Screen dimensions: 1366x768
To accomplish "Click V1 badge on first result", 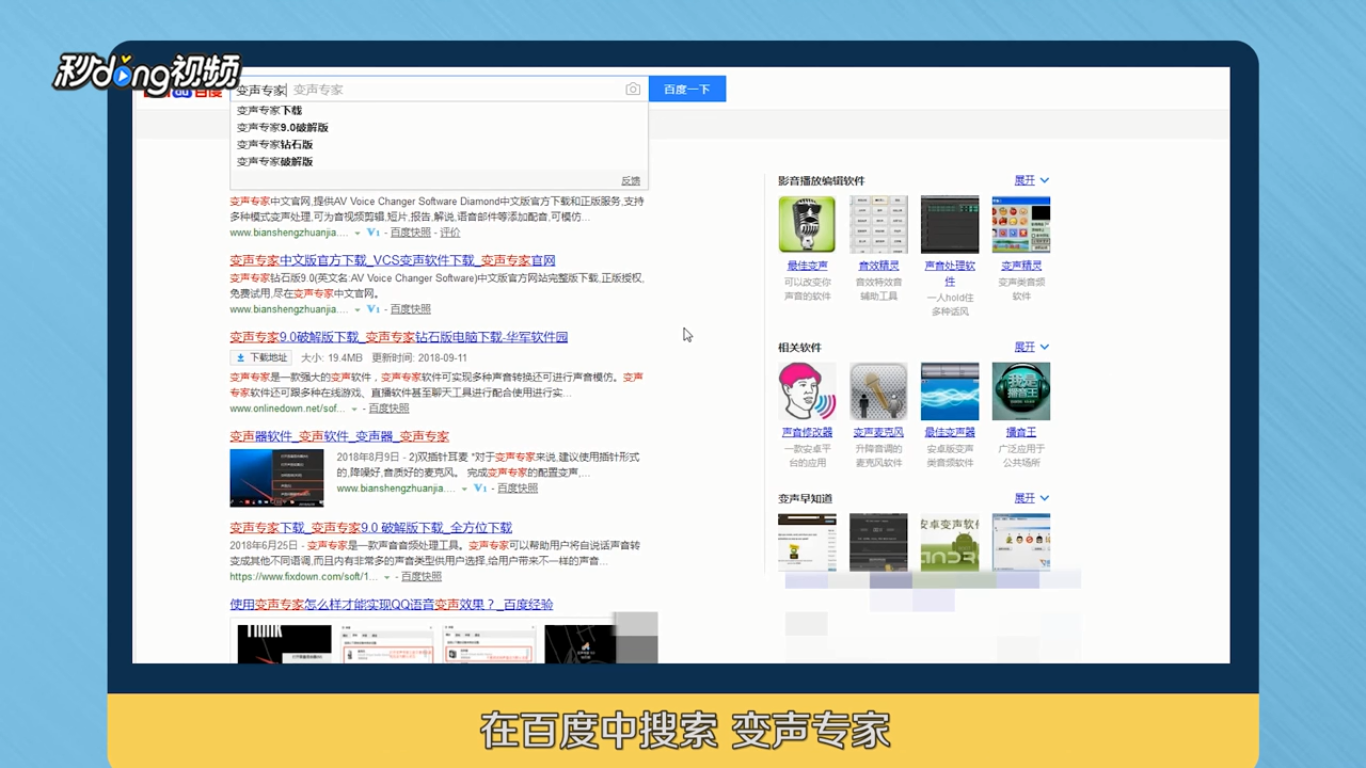I will tap(373, 232).
